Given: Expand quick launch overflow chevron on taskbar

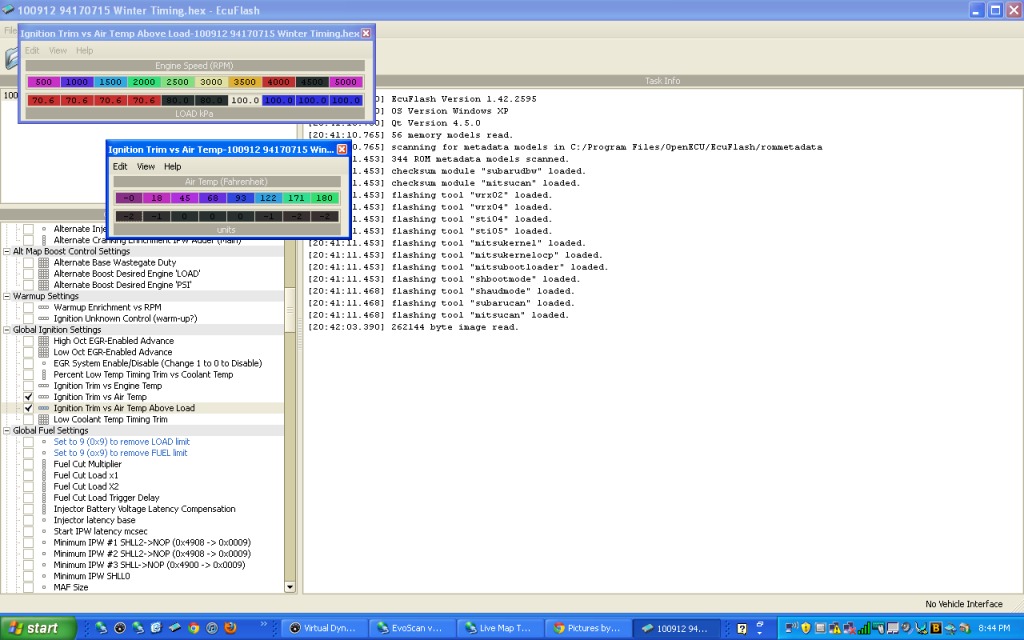Looking at the screenshot, I should 264,624.
